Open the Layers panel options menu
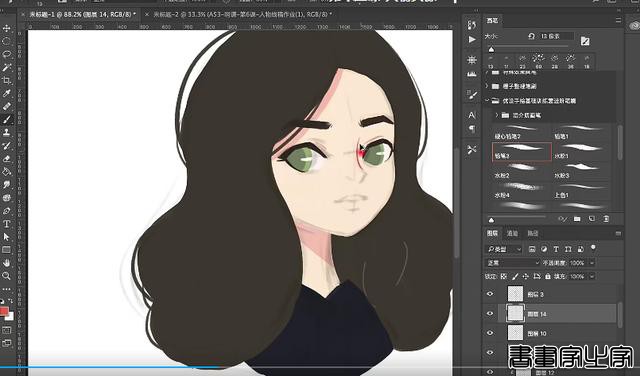640x376 pixels. (x=618, y=234)
